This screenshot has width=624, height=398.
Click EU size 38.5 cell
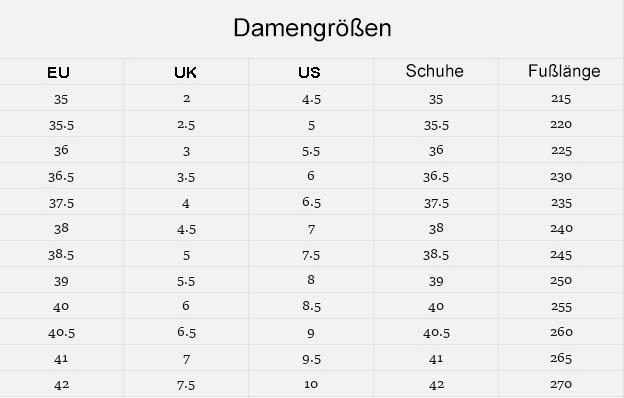click(61, 255)
